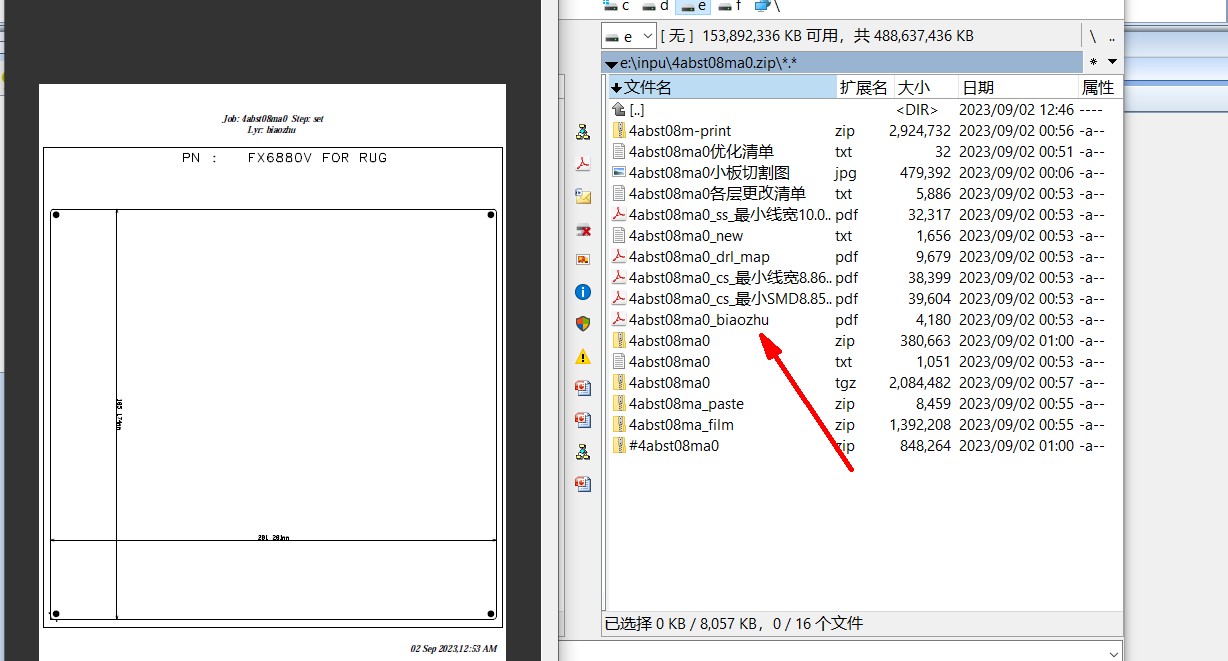The image size is (1228, 661).
Task: Select the [..] parent folder entry
Action: point(637,110)
